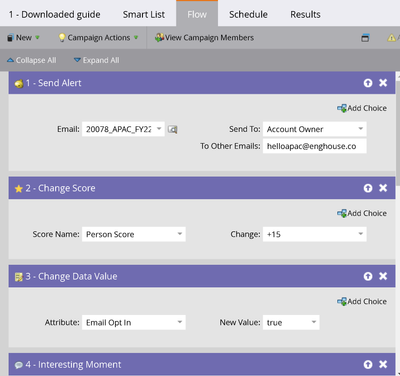Open the Schedule tab
The height and width of the screenshot is (376, 400).
tap(248, 15)
